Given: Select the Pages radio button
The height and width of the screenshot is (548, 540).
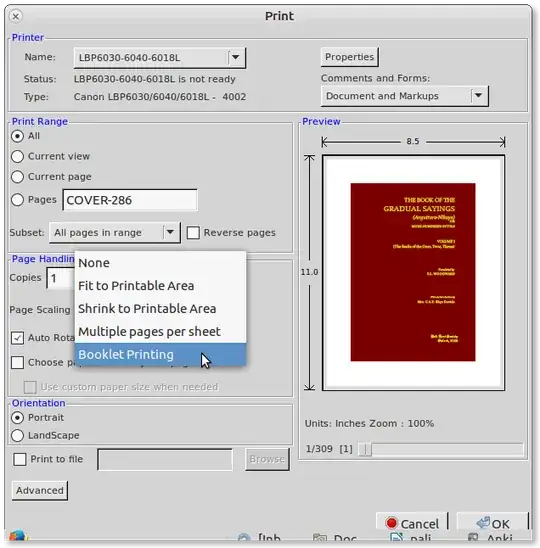Looking at the screenshot, I should [17, 200].
